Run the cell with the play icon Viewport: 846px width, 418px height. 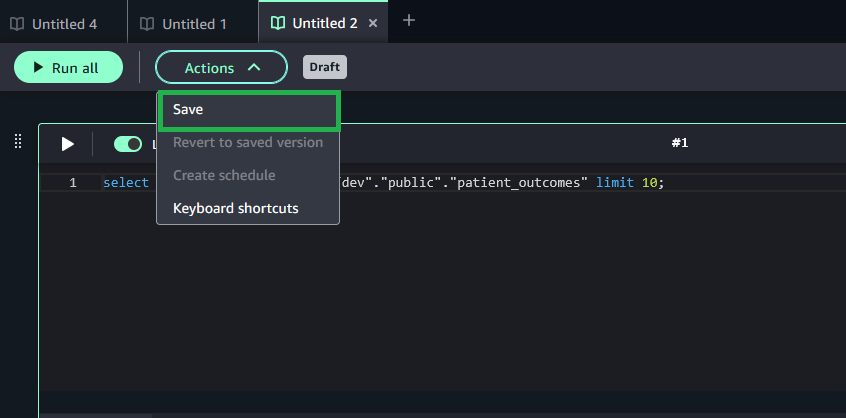(67, 144)
